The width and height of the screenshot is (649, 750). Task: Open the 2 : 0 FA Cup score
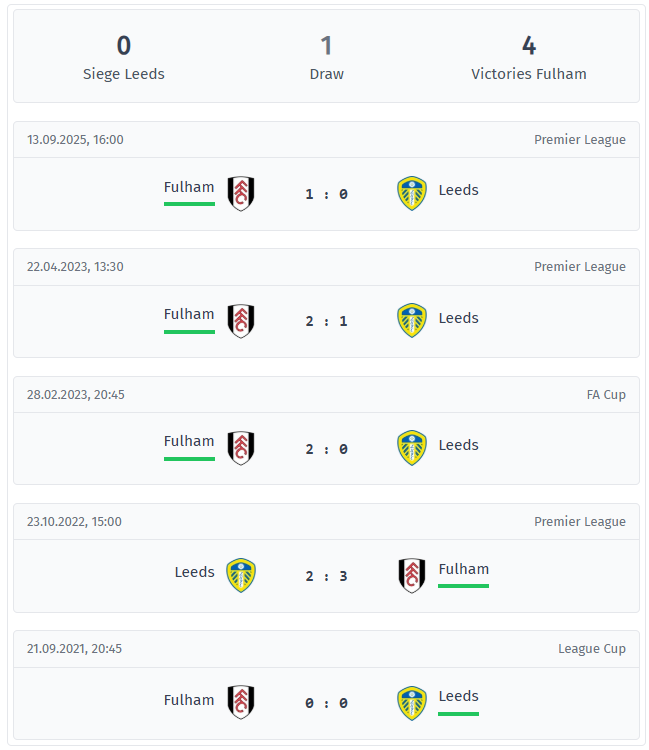point(326,449)
